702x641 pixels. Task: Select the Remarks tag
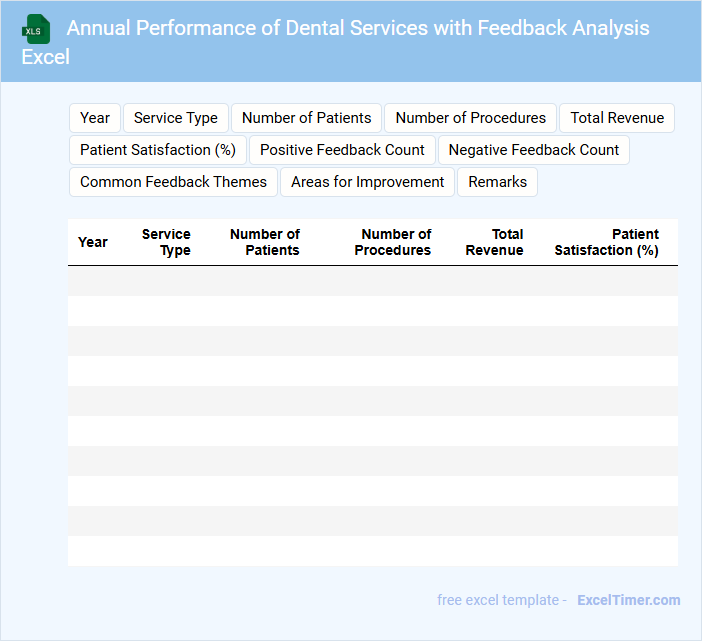[x=498, y=182]
